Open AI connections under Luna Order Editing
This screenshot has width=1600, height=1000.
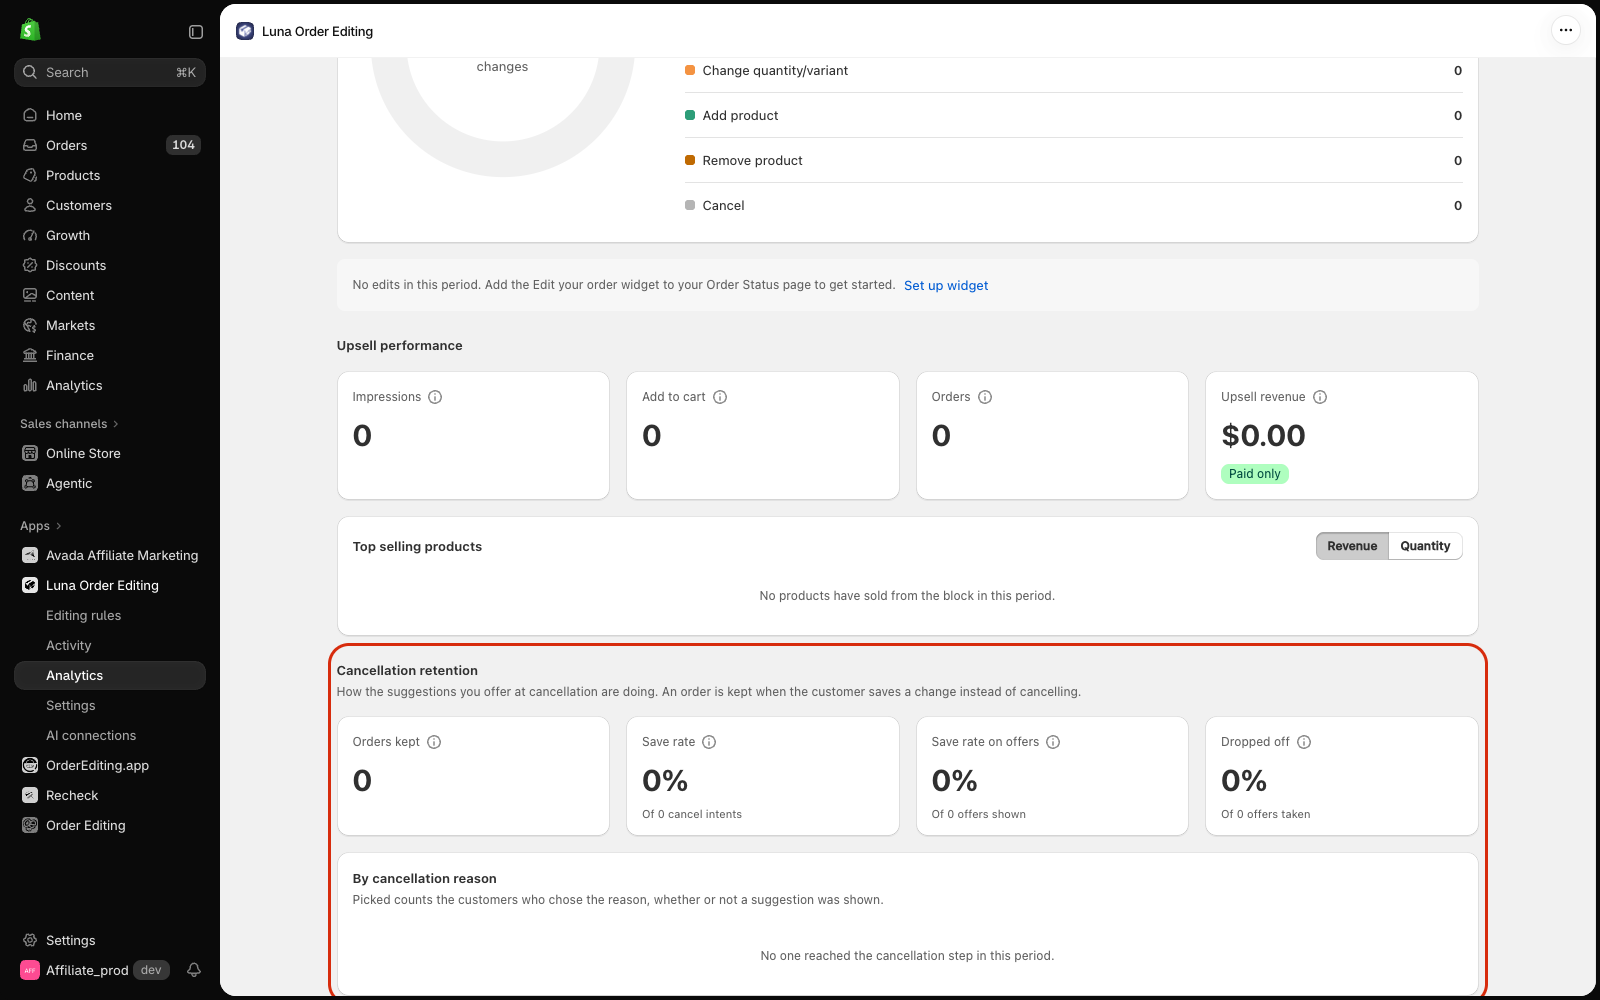(x=110, y=735)
